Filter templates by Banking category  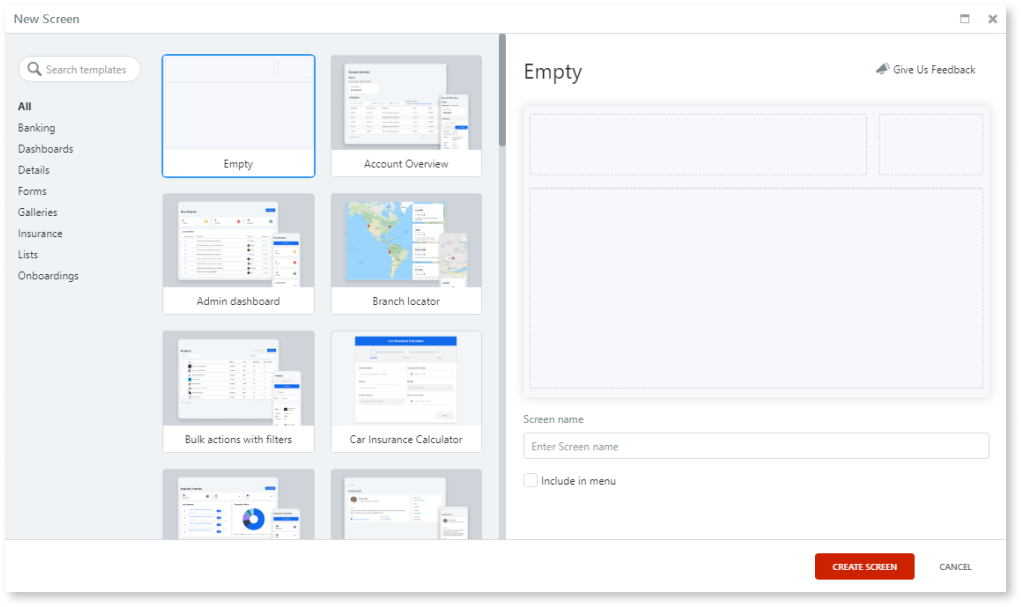pyautogui.click(x=36, y=127)
